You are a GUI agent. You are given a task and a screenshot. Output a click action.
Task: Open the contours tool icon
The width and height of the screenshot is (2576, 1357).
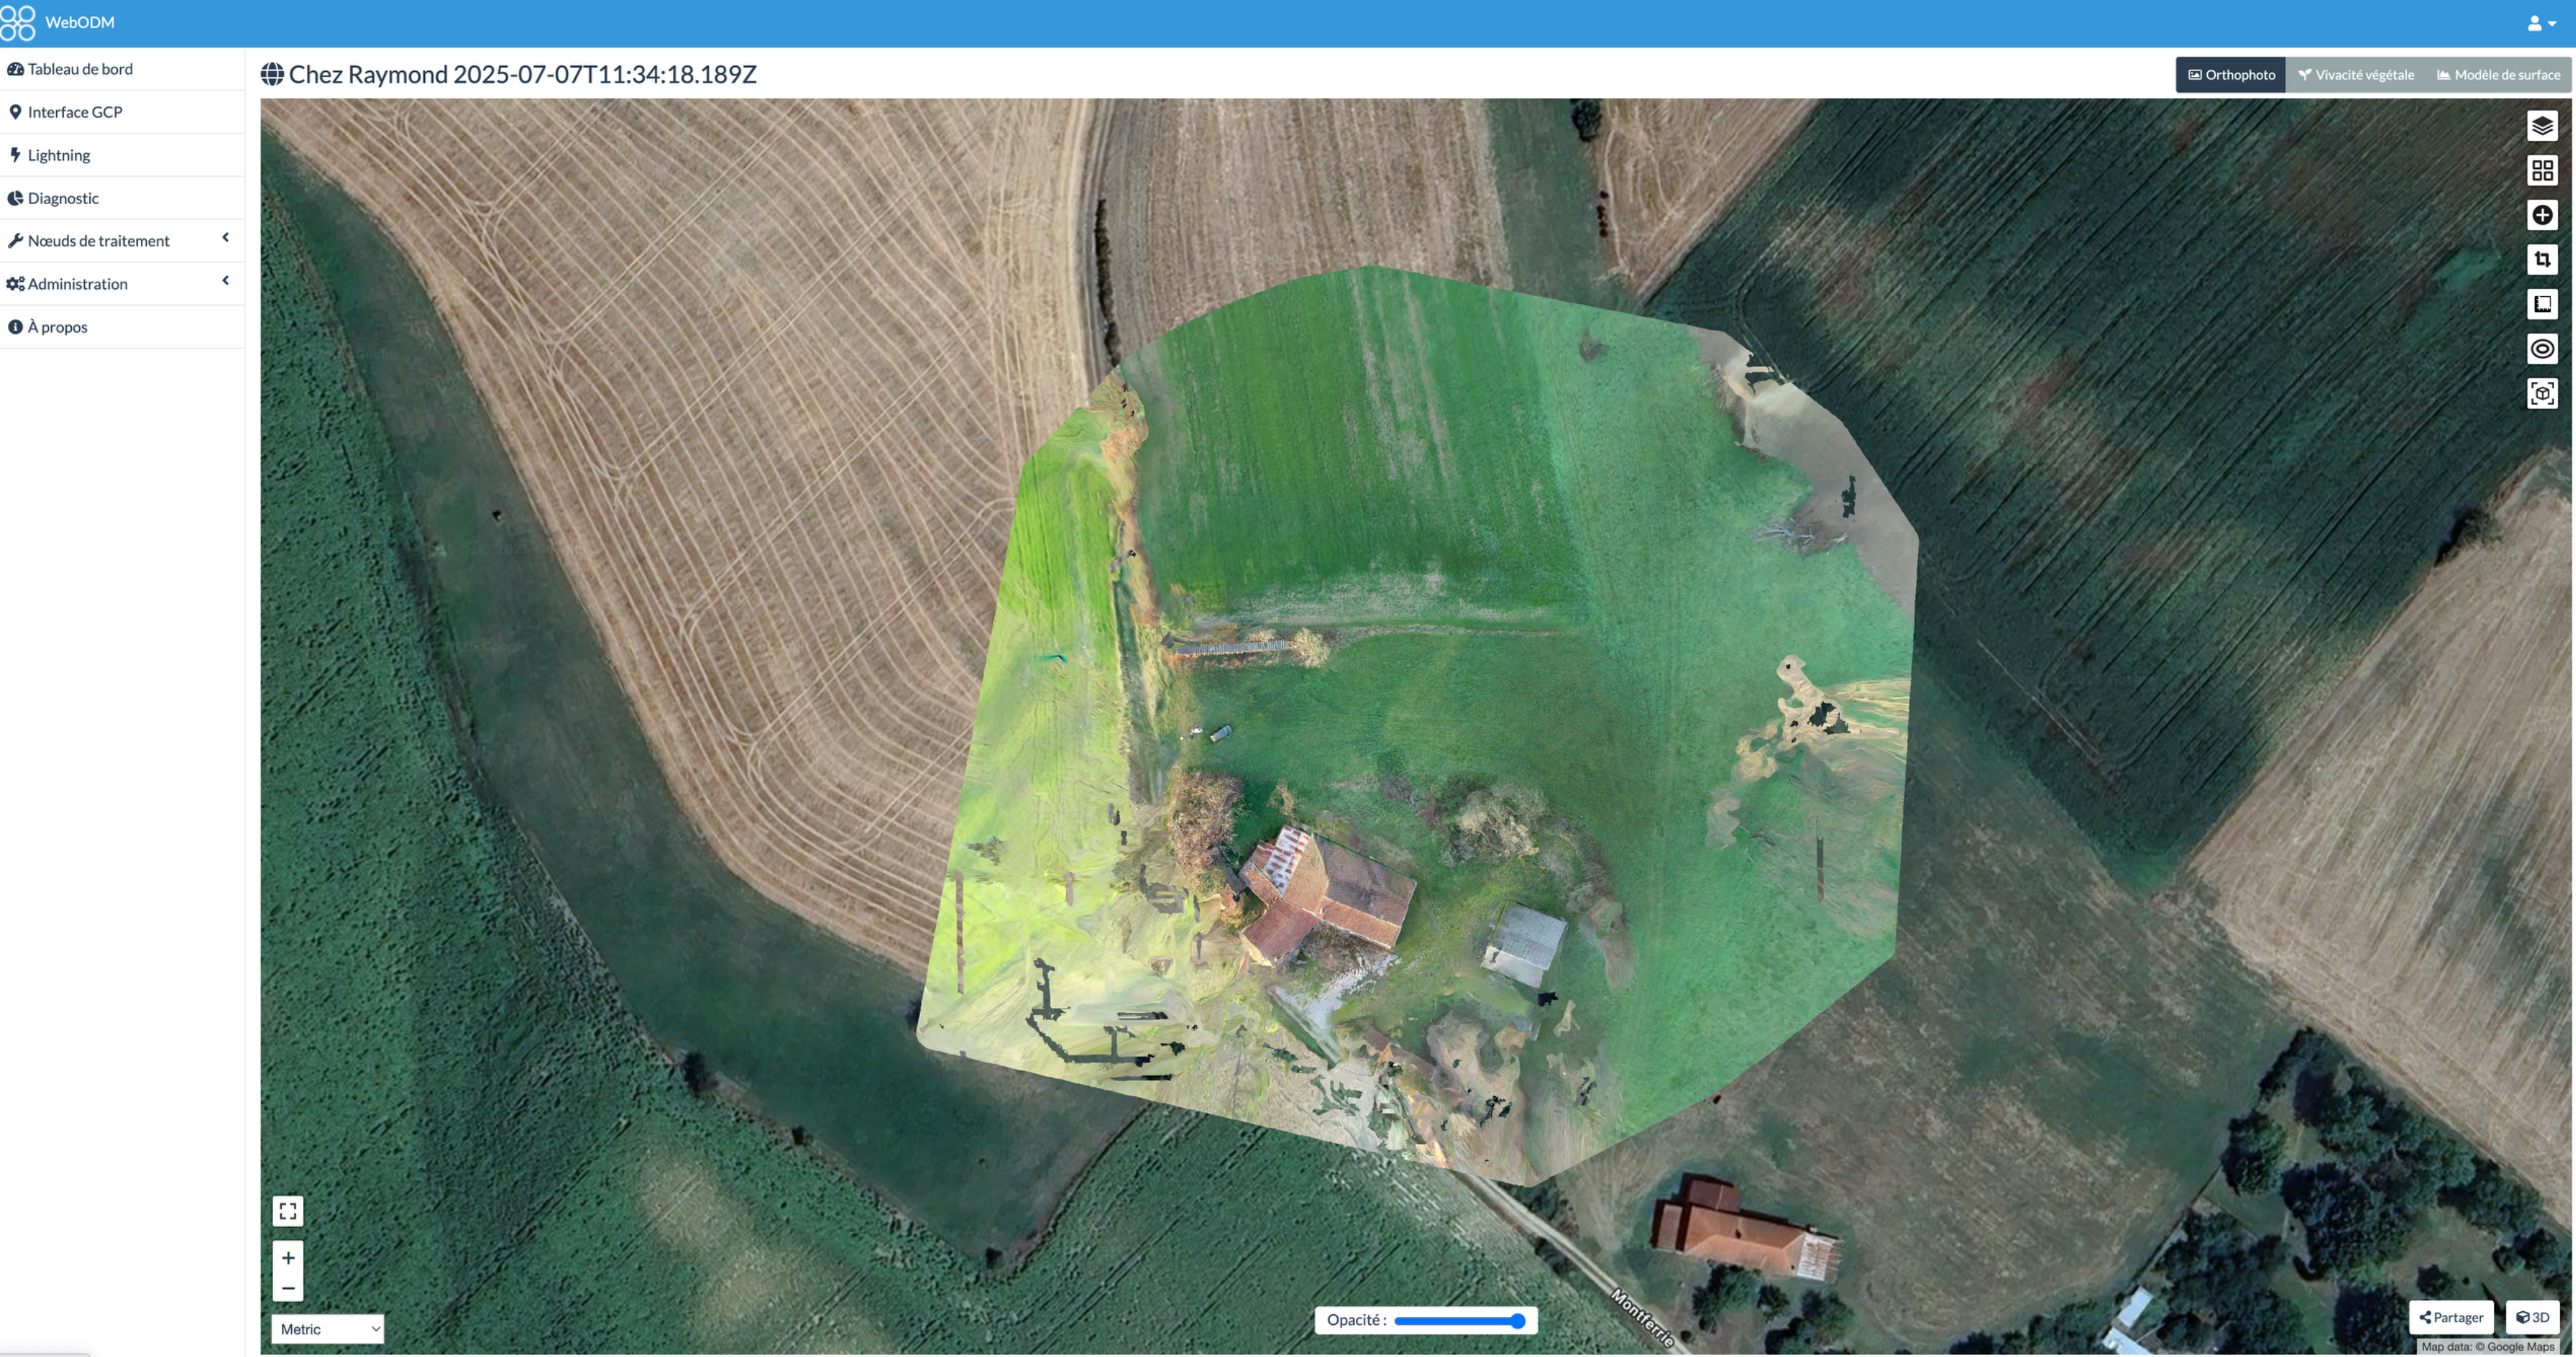click(2541, 349)
